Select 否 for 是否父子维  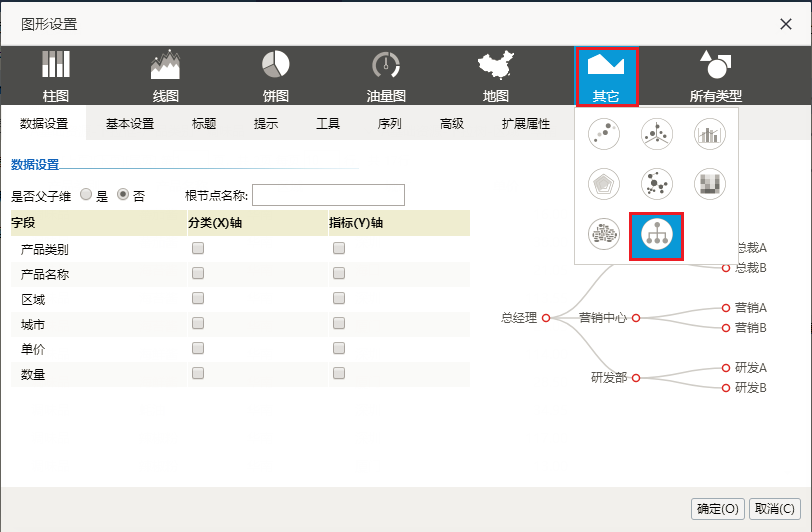(123, 194)
